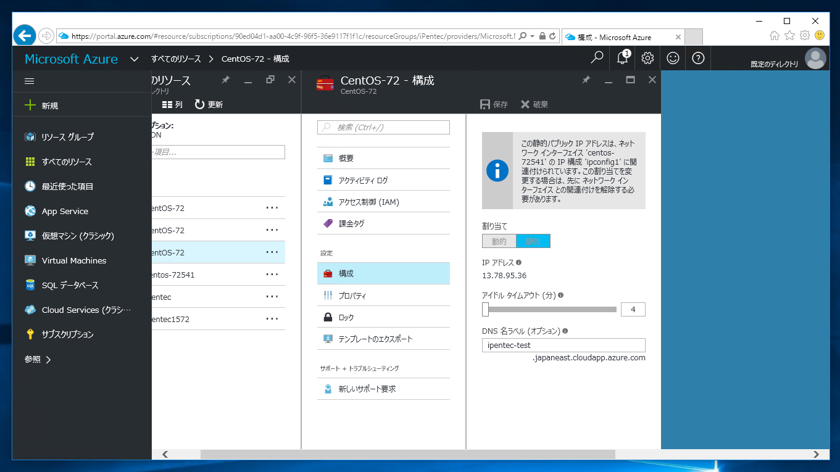Screen dimensions: 840x472
Task: Open the Azure portal search magnifier
Action: [597, 57]
